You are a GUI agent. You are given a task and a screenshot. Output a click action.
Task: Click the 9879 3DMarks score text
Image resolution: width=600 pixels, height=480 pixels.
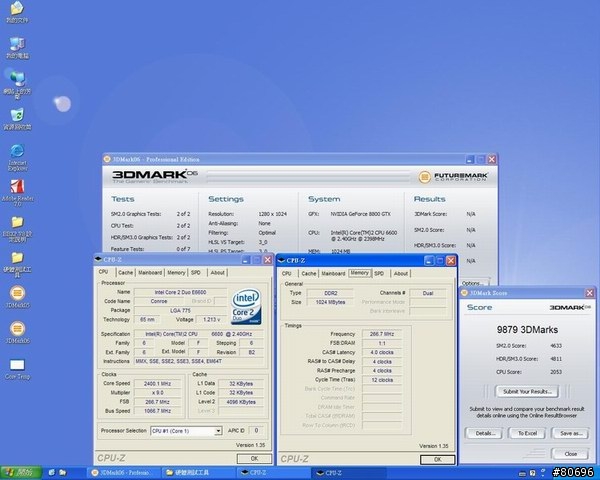pyautogui.click(x=527, y=330)
